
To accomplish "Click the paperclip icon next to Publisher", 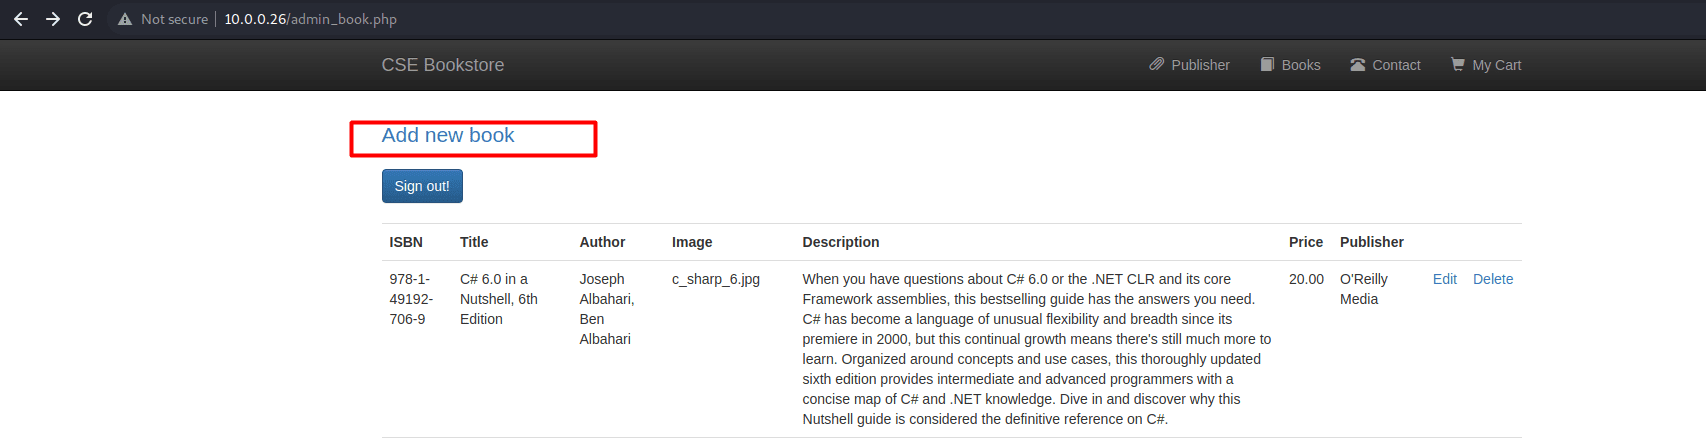I will [x=1157, y=64].
